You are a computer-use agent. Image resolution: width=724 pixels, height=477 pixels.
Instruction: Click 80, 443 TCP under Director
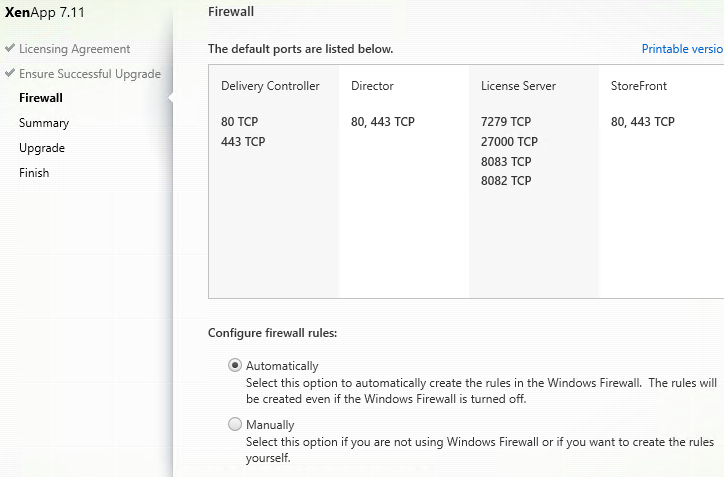pyautogui.click(x=383, y=122)
